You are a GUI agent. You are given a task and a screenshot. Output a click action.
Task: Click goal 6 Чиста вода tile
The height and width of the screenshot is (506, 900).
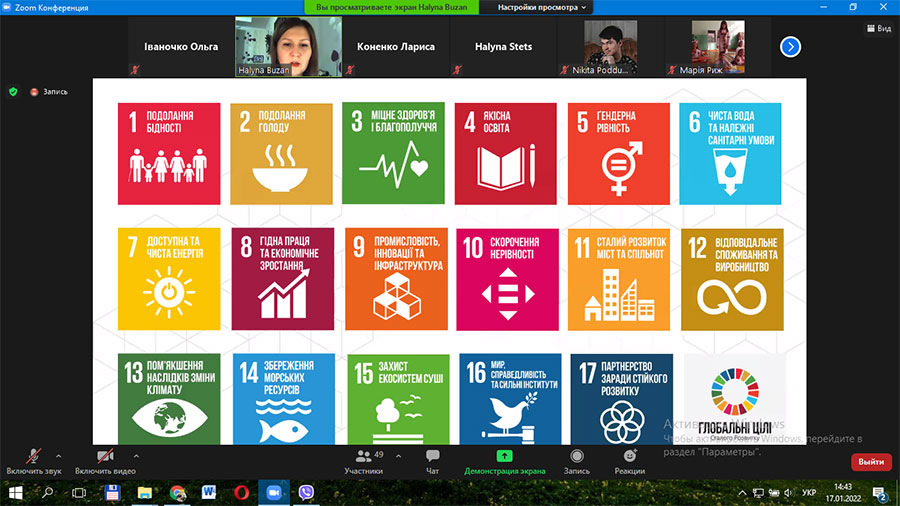click(730, 154)
